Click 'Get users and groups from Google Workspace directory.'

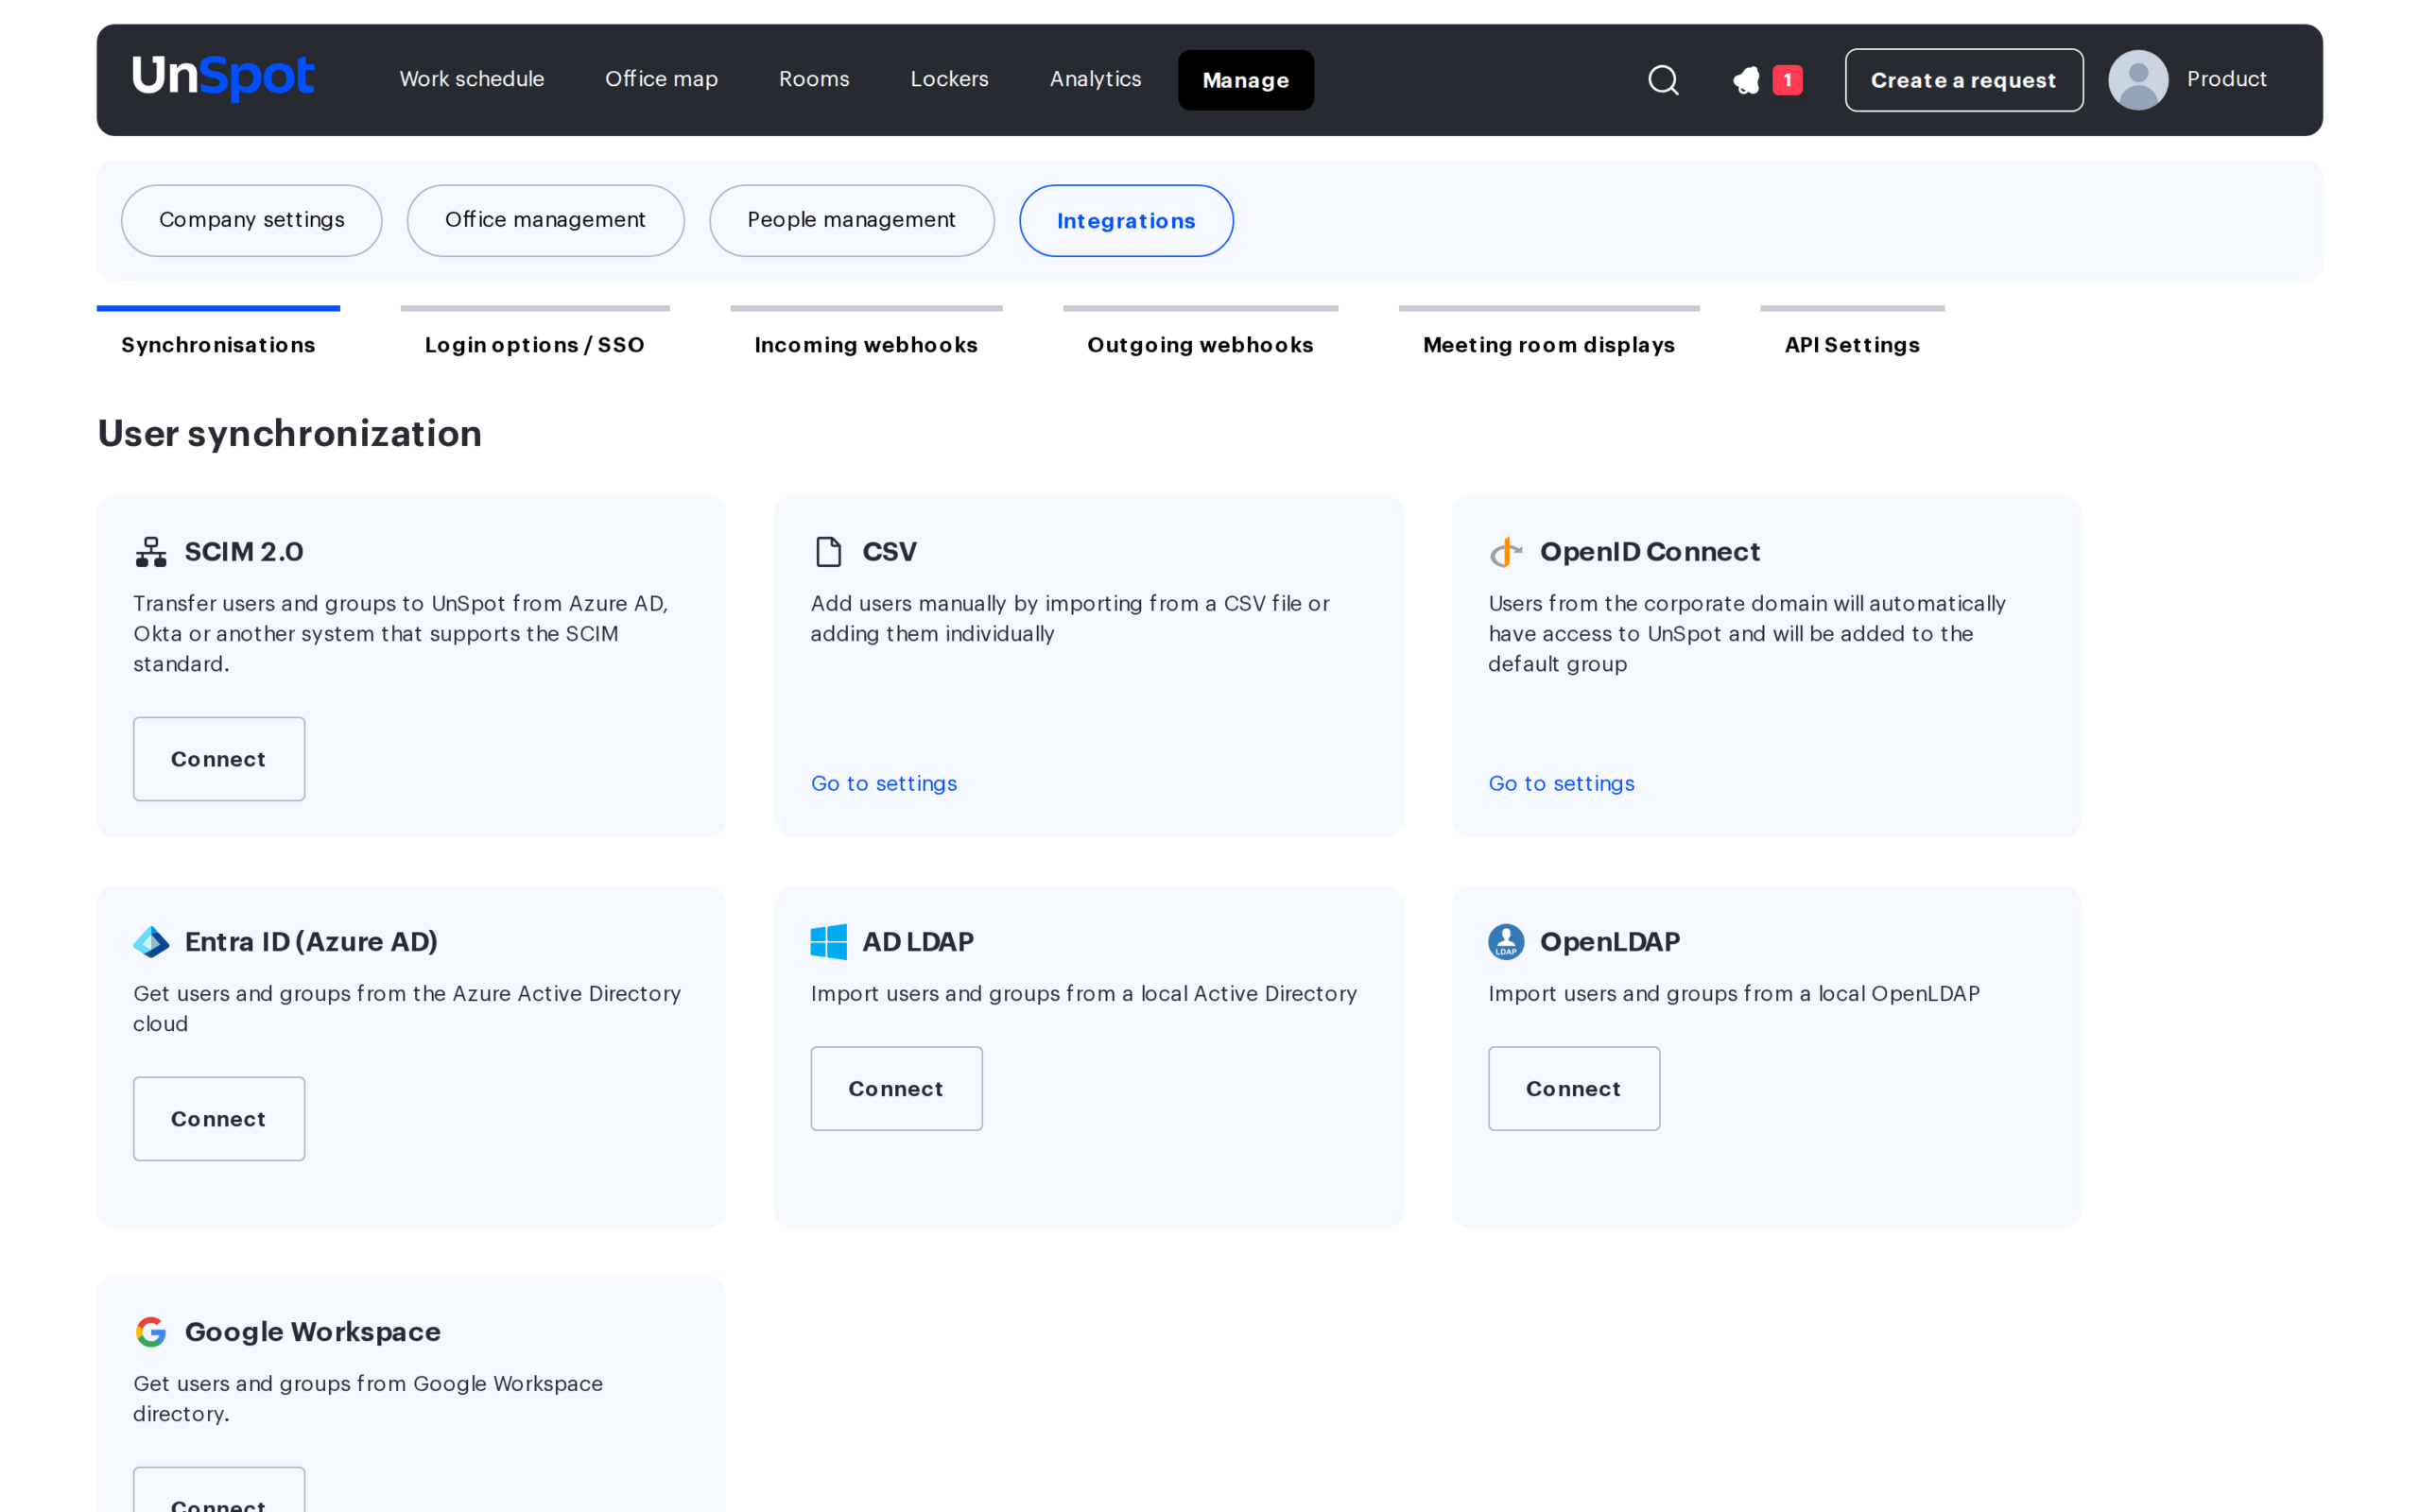point(368,1398)
